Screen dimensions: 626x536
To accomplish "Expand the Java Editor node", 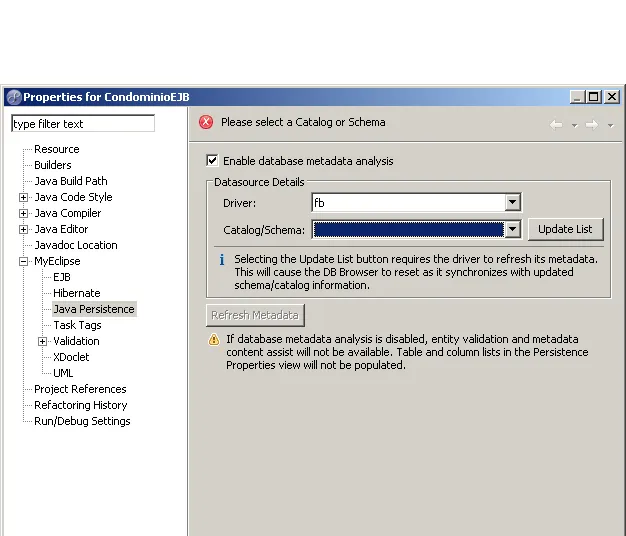I will coord(24,229).
